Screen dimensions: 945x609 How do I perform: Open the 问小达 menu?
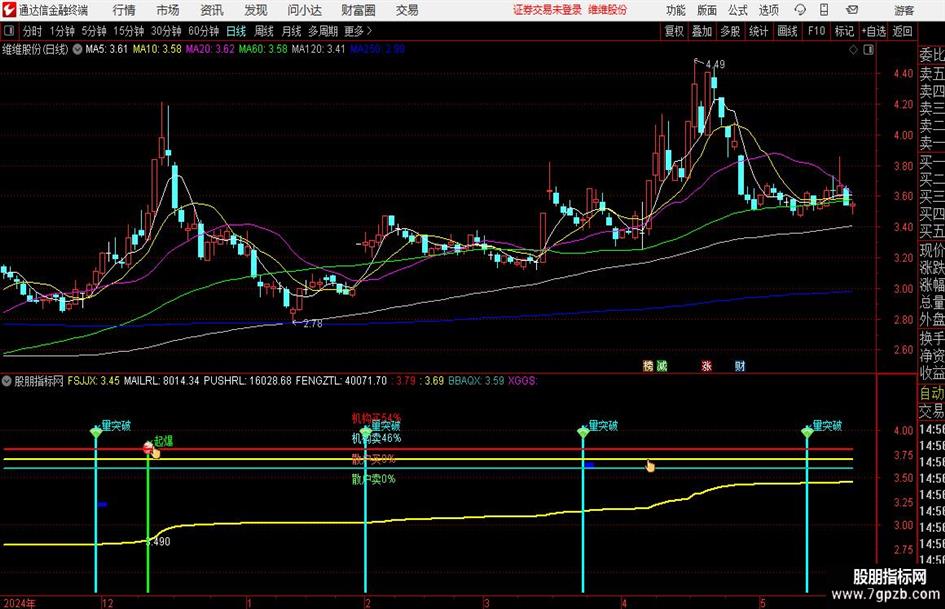tap(304, 10)
